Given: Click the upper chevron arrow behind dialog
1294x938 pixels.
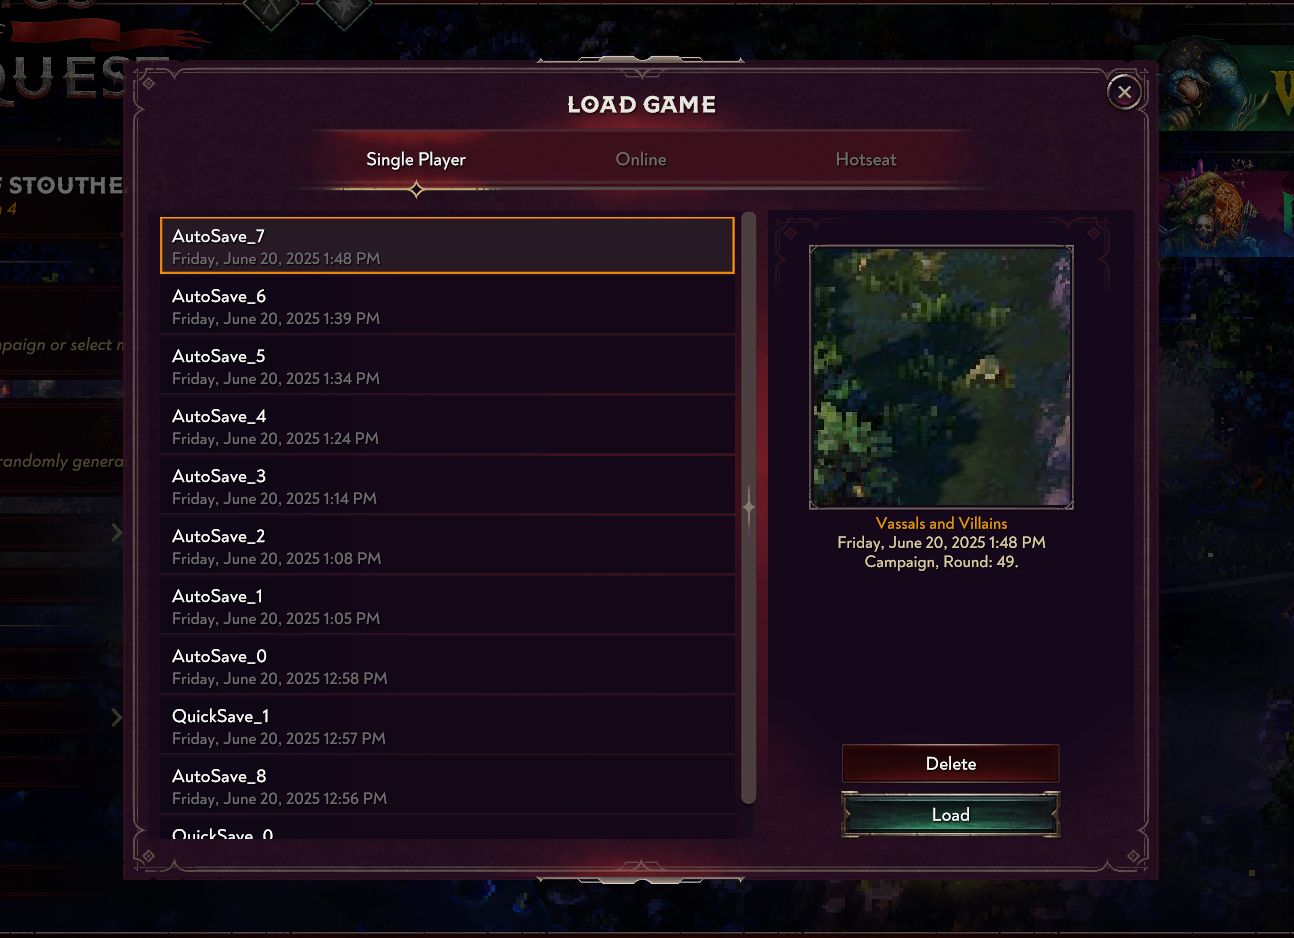Looking at the screenshot, I should click(117, 532).
